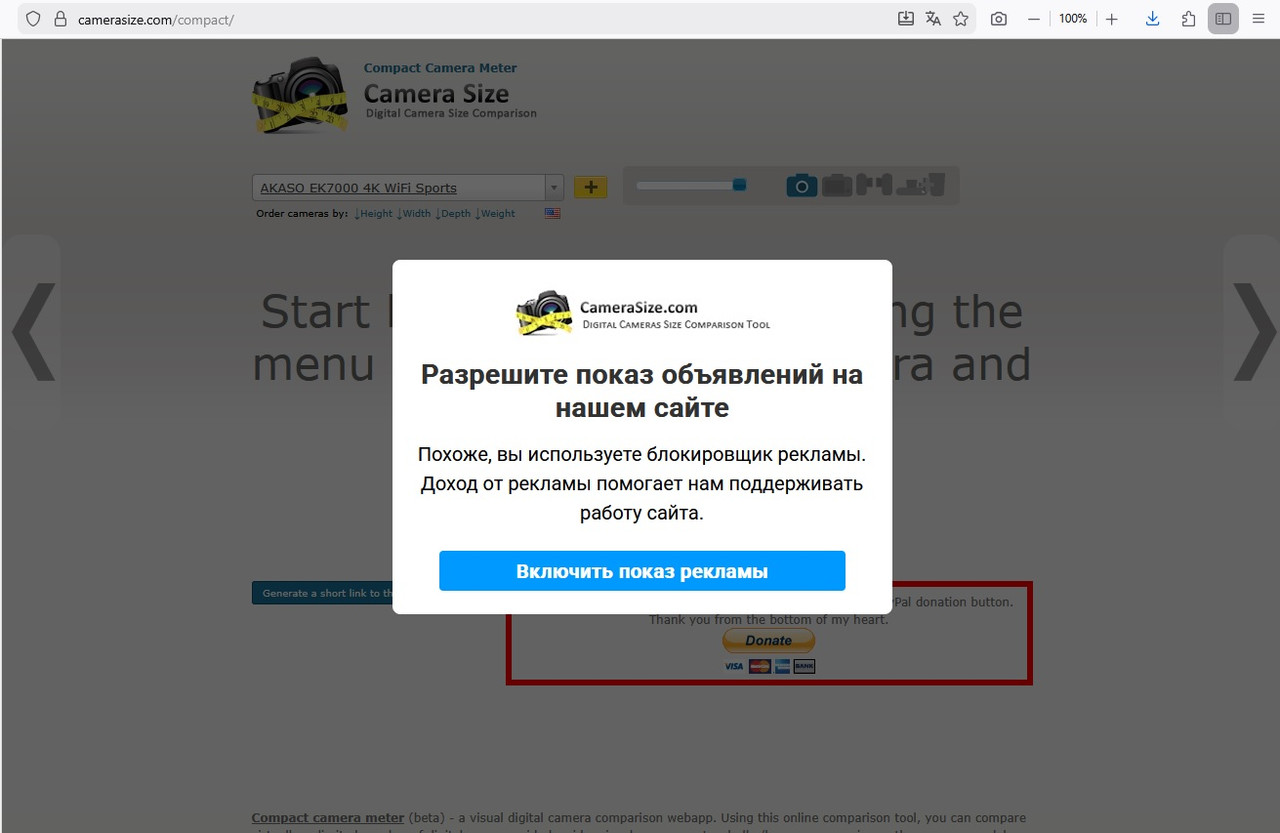The image size is (1280, 833).
Task: Order cameras by Weight
Action: click(495, 213)
